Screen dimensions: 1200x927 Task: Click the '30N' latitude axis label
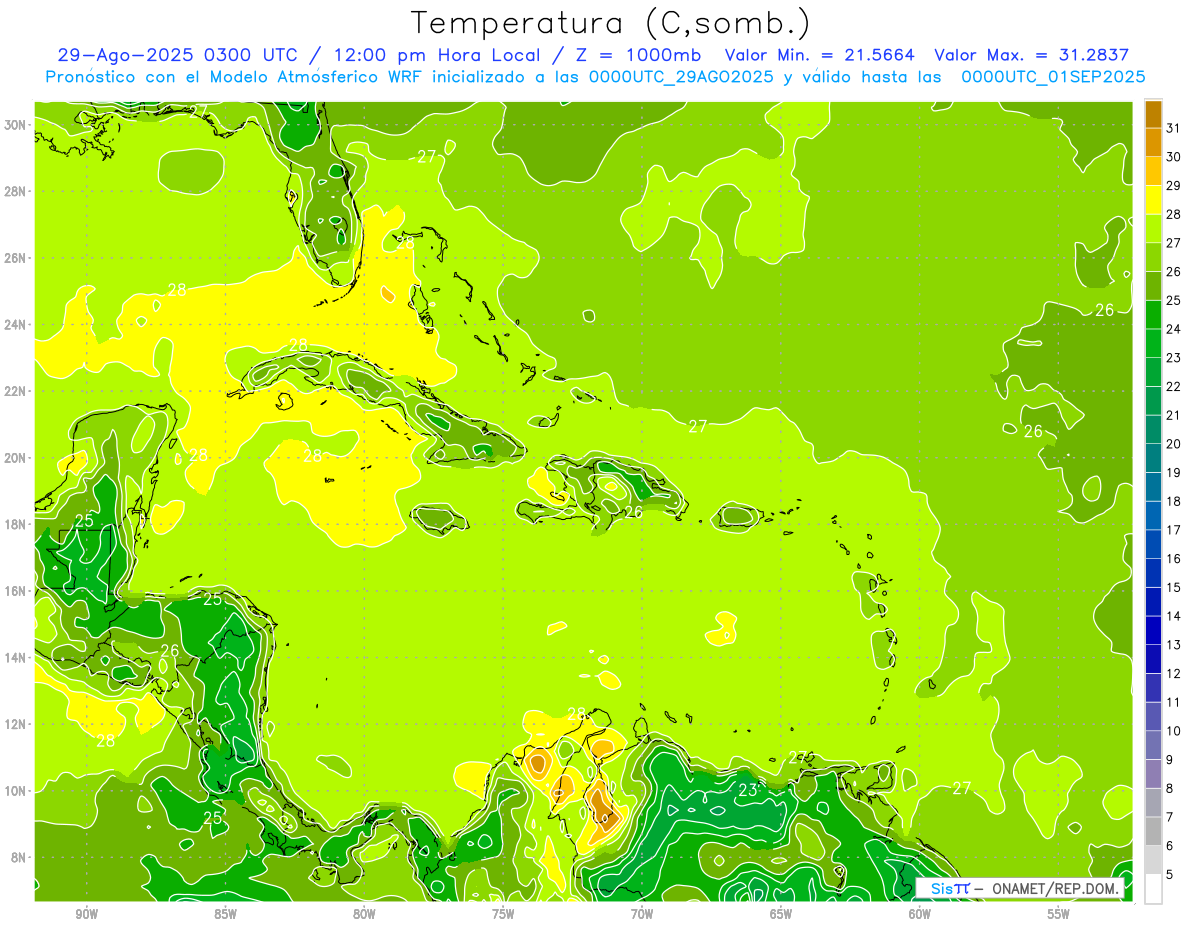(15, 125)
